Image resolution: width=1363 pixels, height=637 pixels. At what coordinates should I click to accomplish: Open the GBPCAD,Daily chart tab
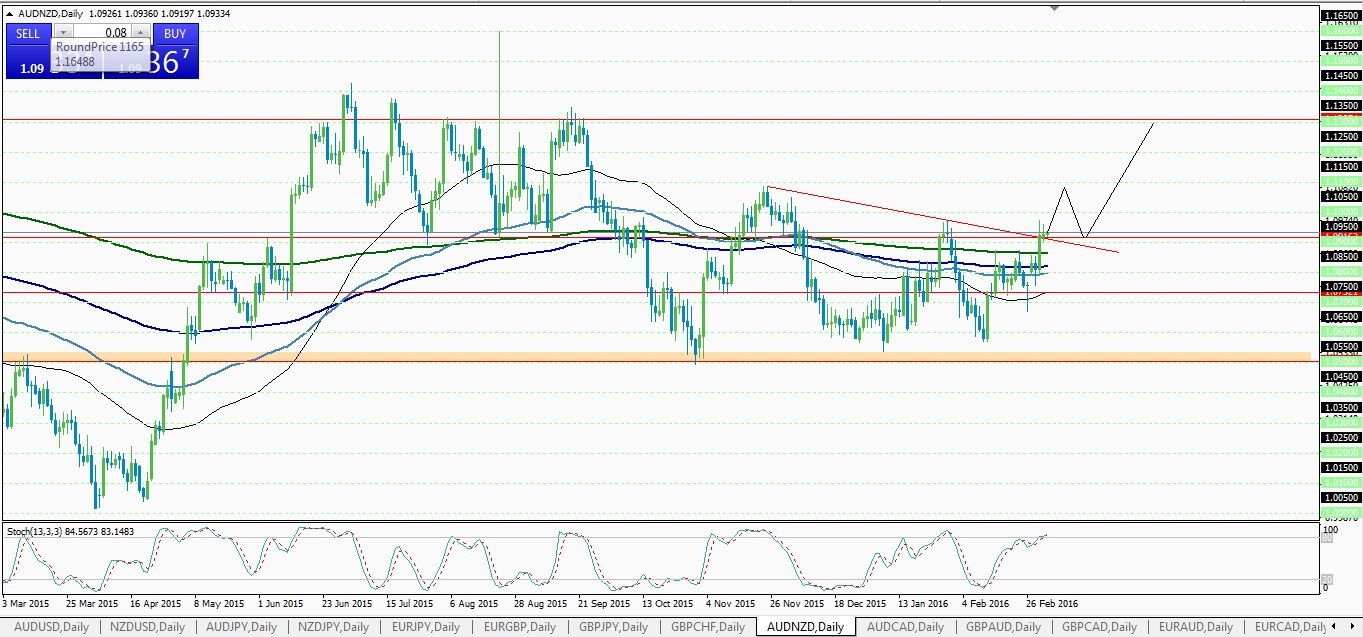click(1100, 627)
